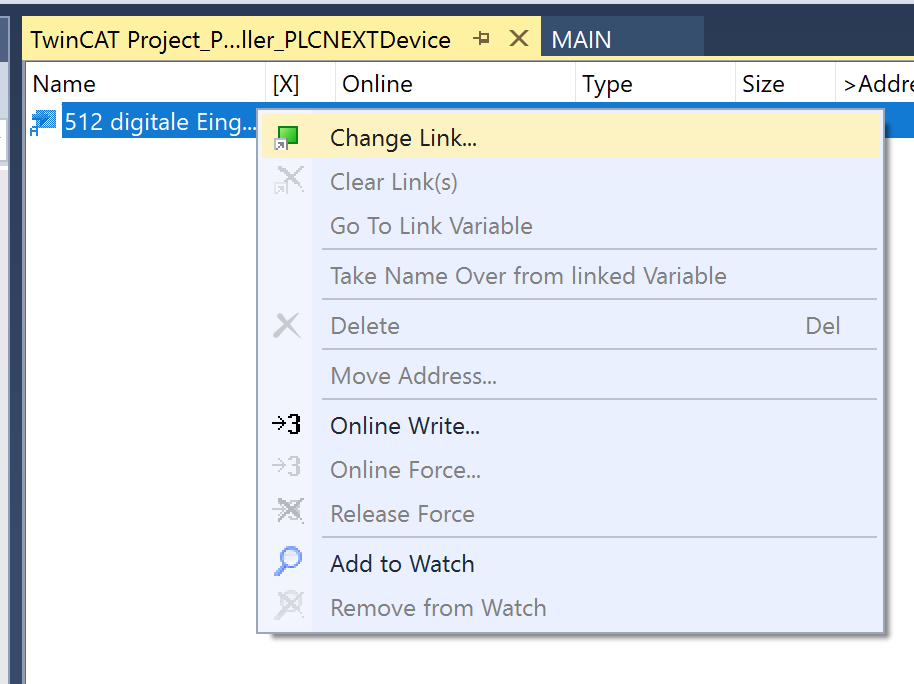Select Go To Link Variable
The width and height of the screenshot is (914, 684).
[x=570, y=226]
